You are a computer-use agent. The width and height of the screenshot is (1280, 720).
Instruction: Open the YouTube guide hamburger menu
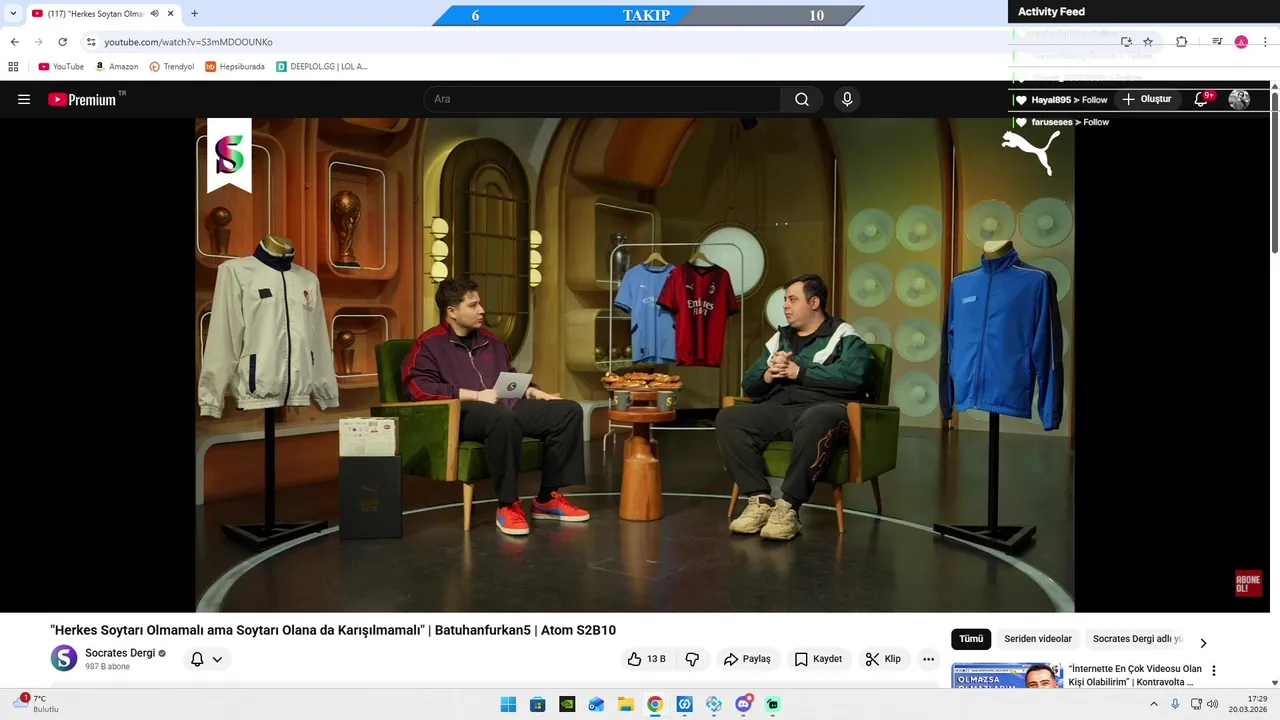click(x=24, y=99)
